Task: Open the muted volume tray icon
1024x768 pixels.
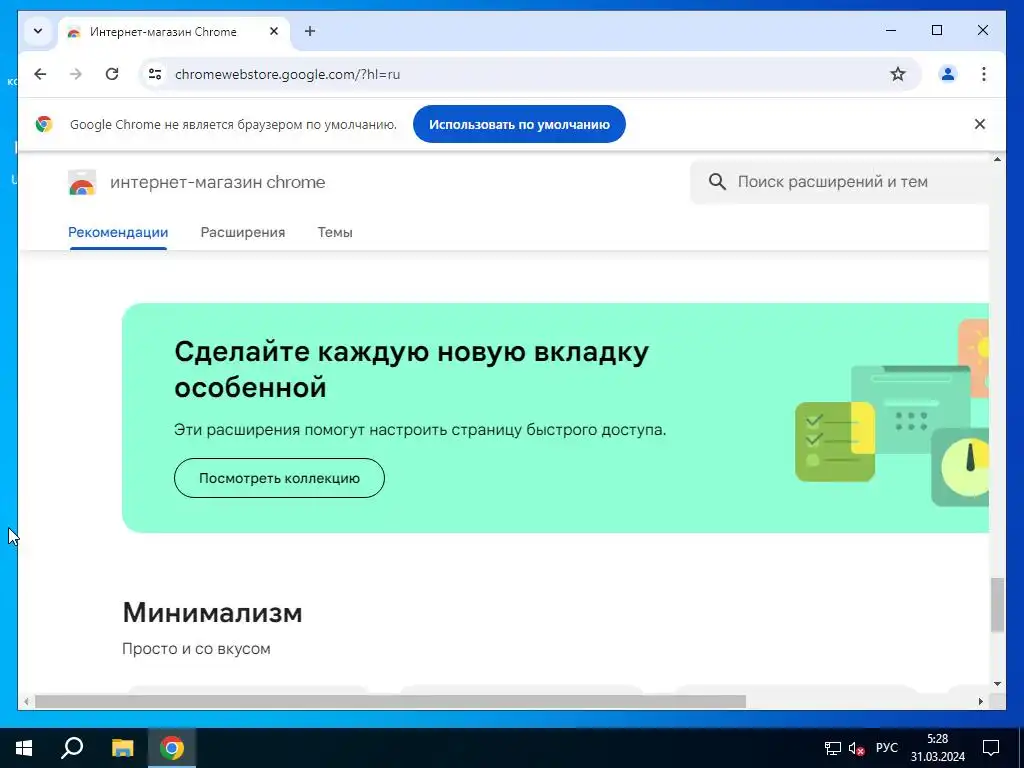Action: 857,748
